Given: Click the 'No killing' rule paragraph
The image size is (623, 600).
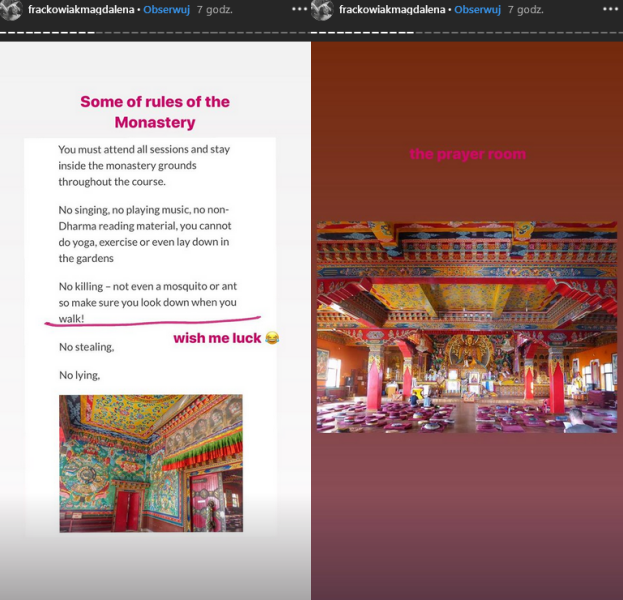Looking at the screenshot, I should pyautogui.click(x=148, y=302).
